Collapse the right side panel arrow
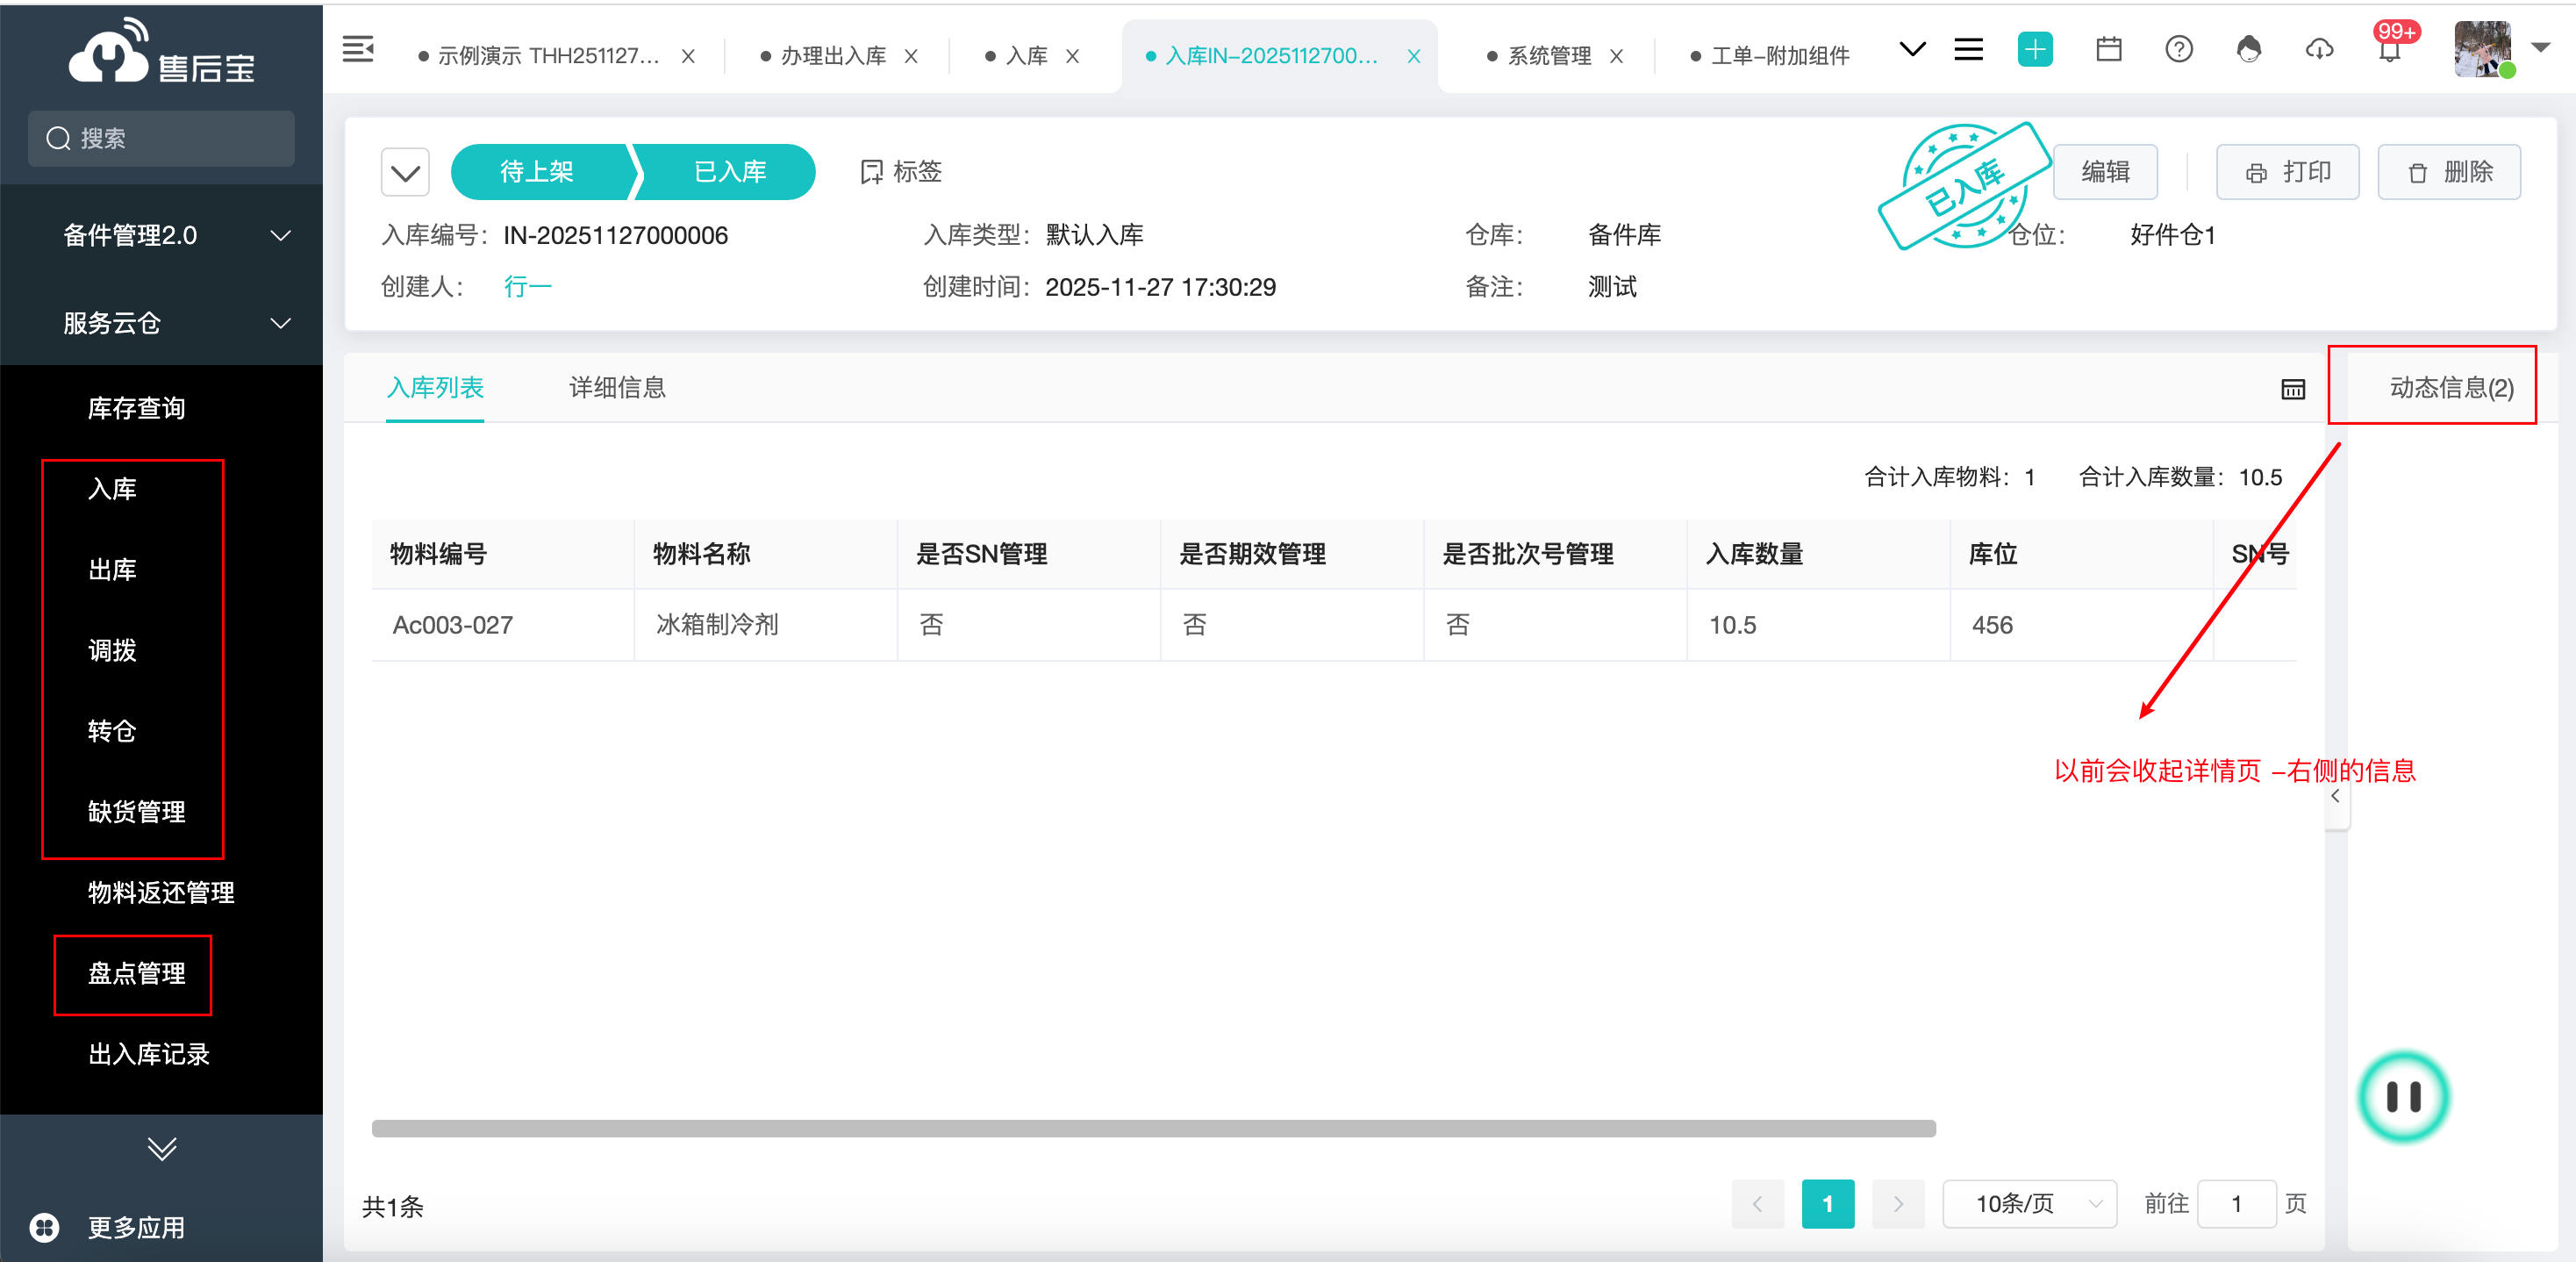2576x1262 pixels. click(2335, 797)
